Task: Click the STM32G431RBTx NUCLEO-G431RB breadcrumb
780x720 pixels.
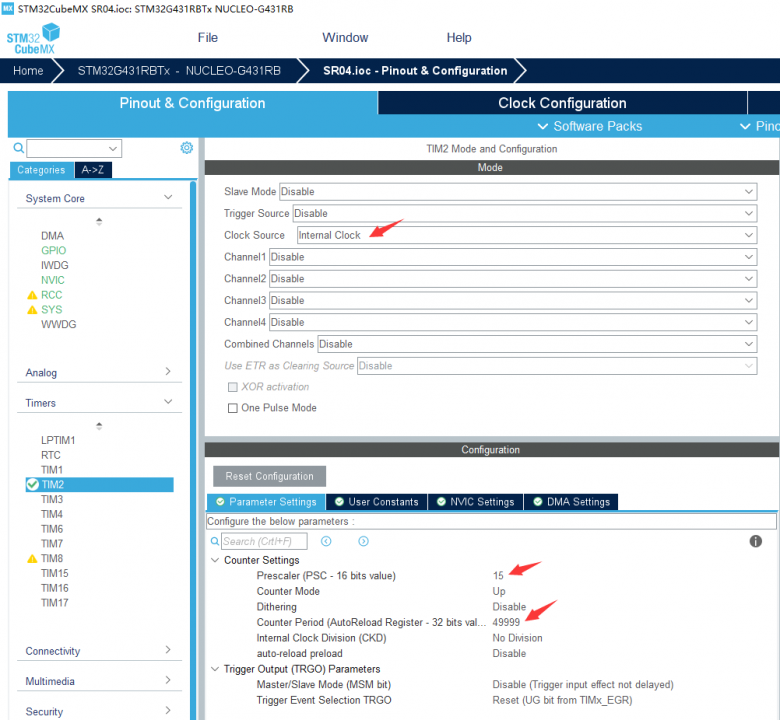Action: click(179, 71)
